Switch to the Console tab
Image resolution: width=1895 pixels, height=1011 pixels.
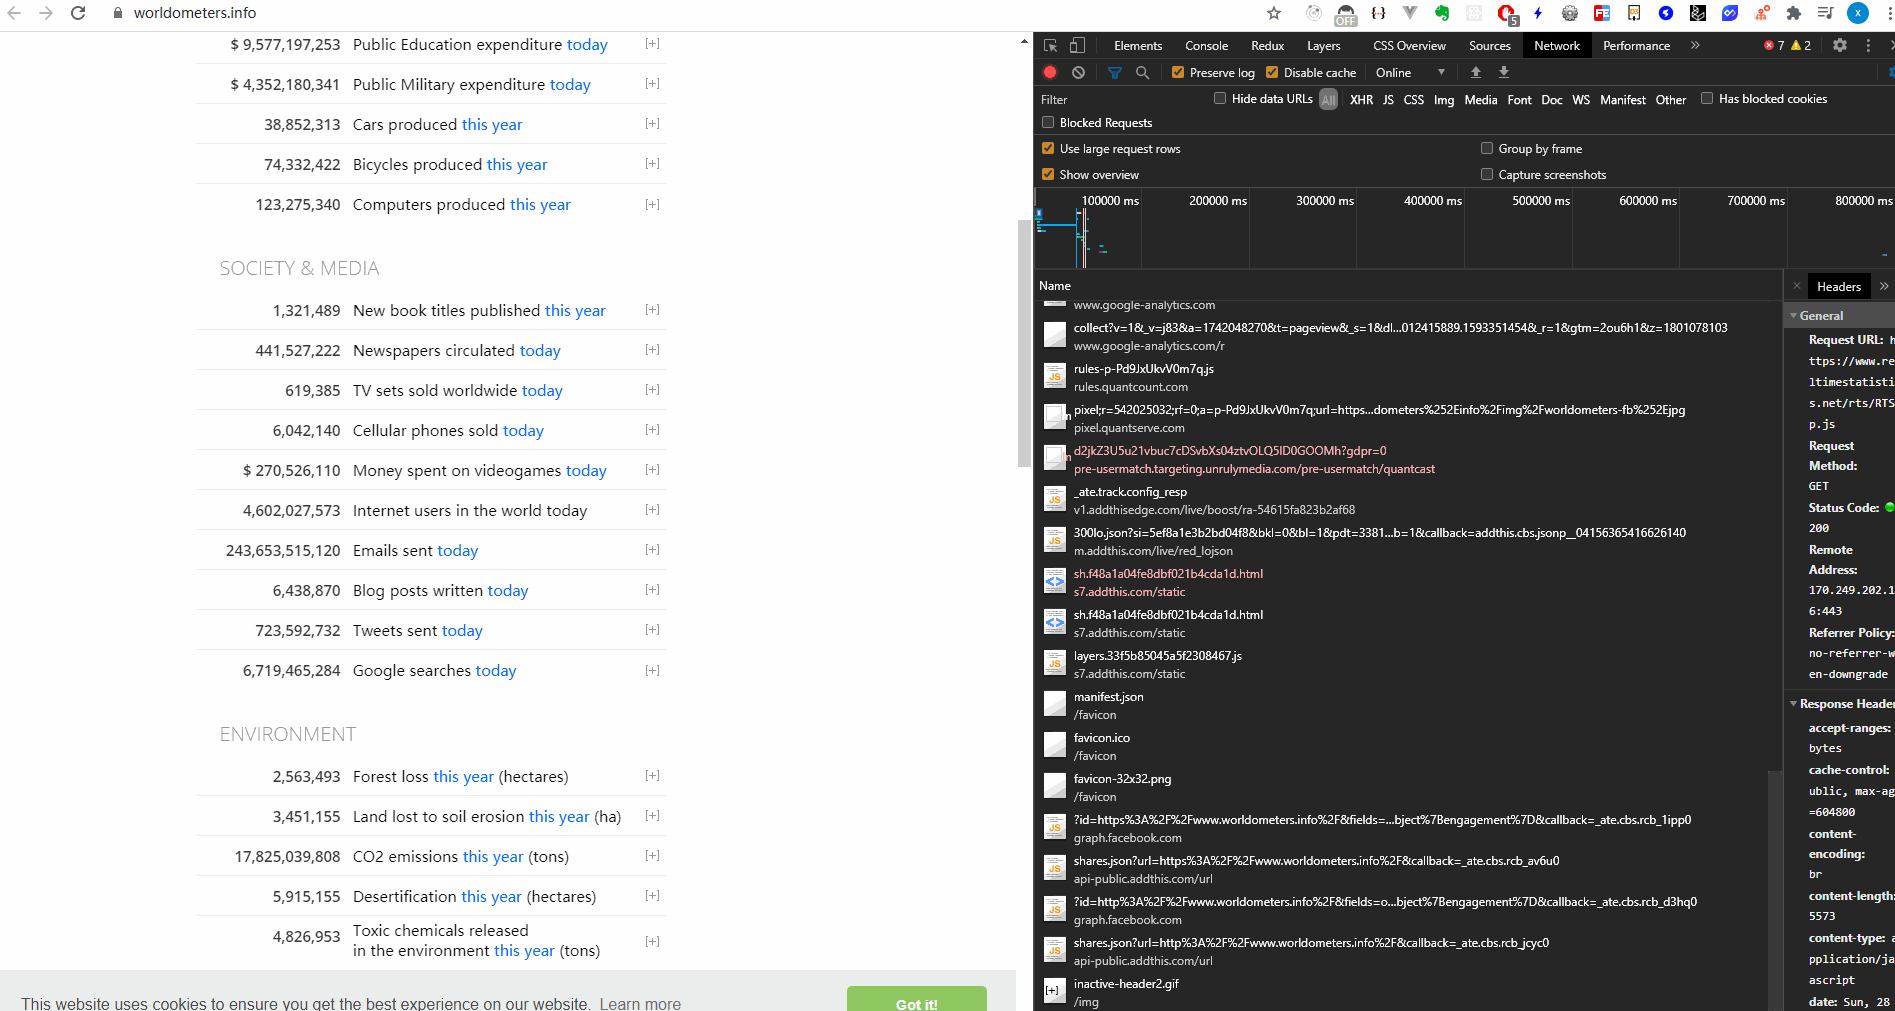1206,45
